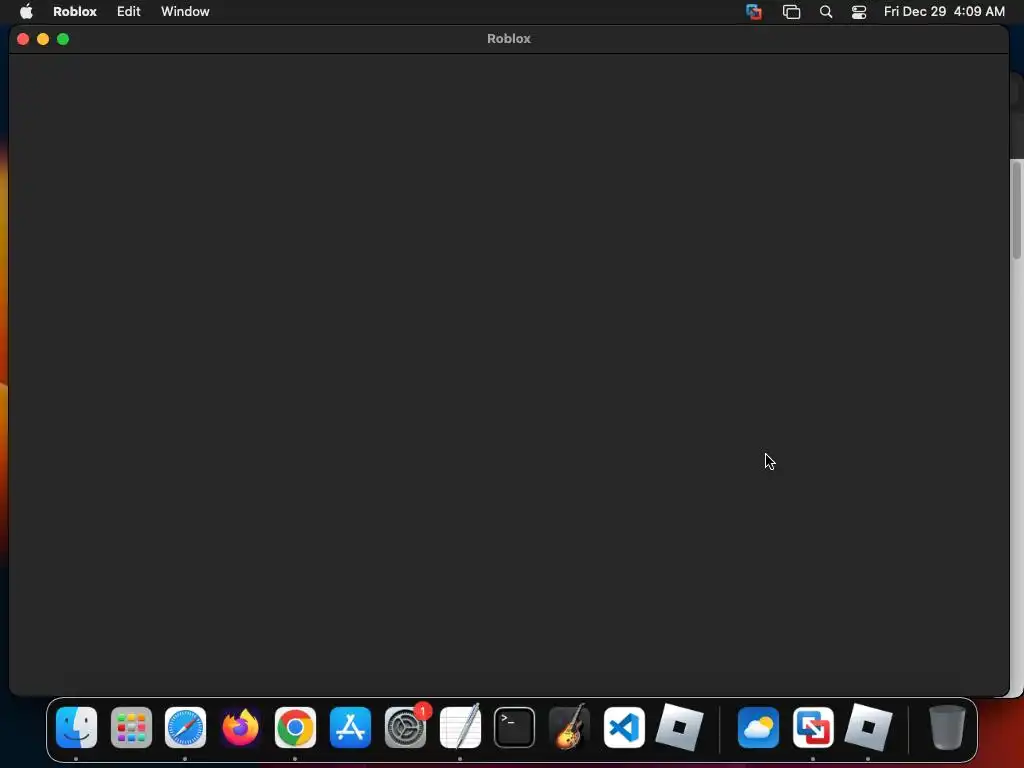Open TextEdit from the Dock

click(460, 727)
